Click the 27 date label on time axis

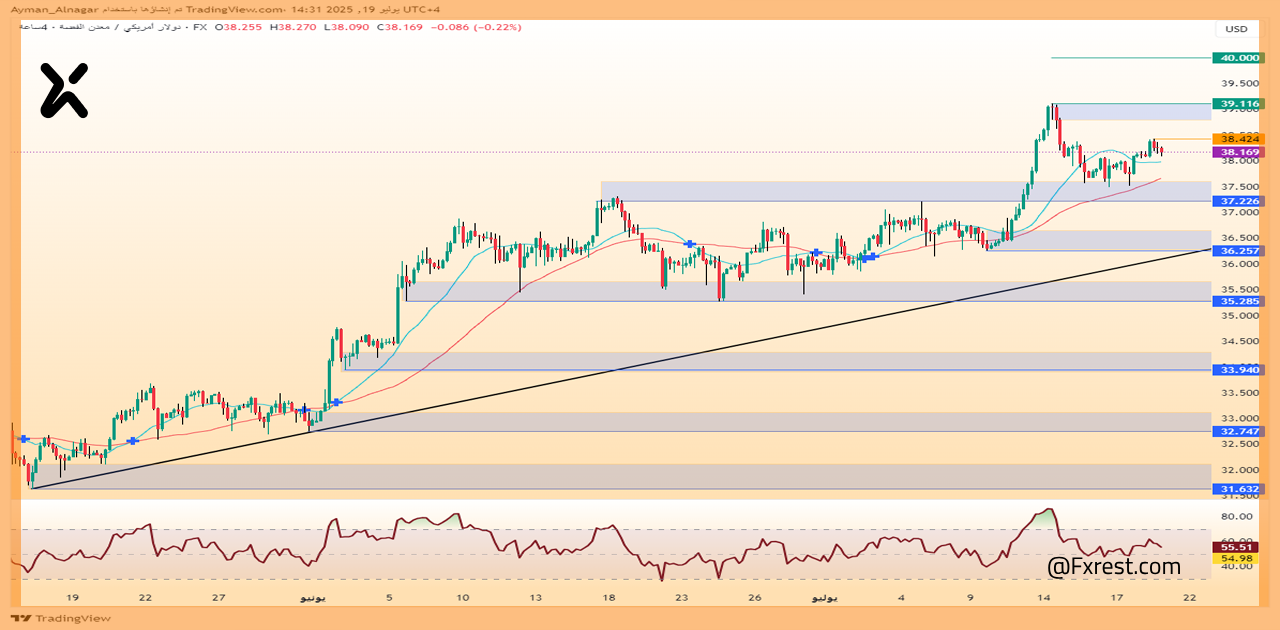pyautogui.click(x=219, y=597)
